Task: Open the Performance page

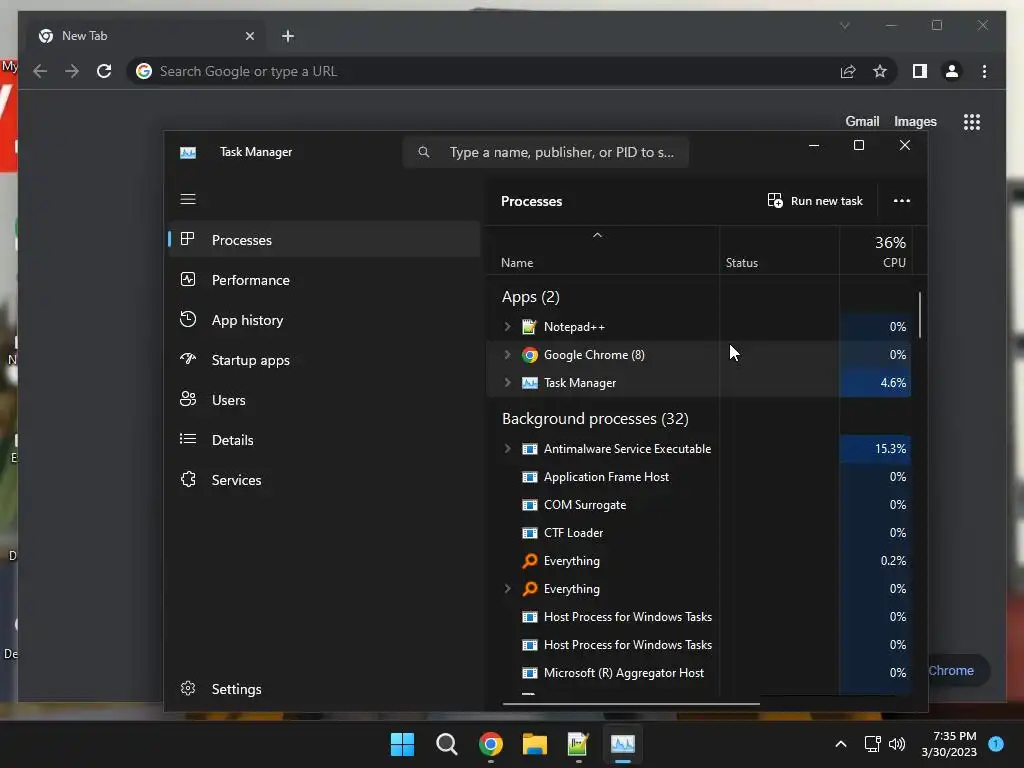Action: (325, 280)
